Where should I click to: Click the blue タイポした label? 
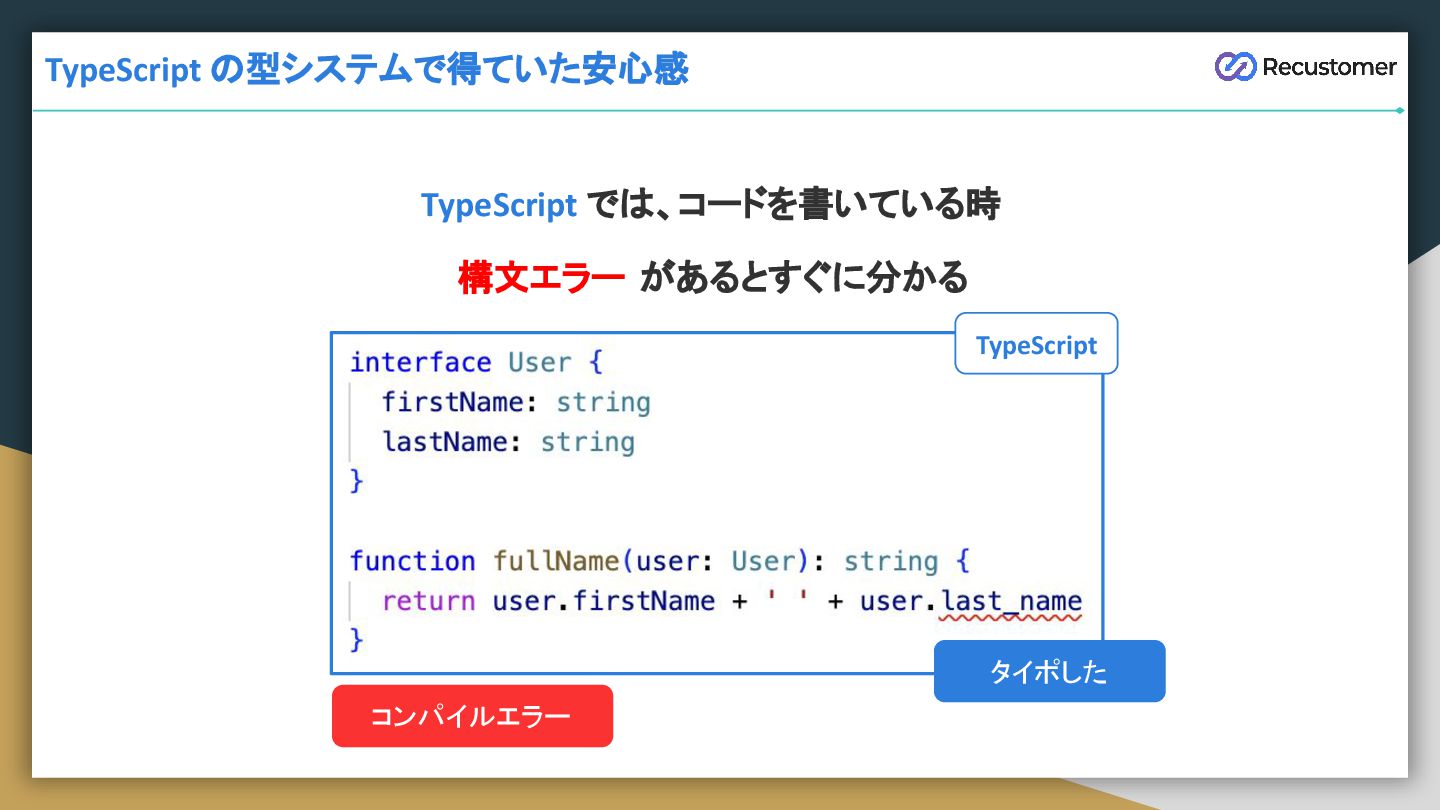[1049, 671]
